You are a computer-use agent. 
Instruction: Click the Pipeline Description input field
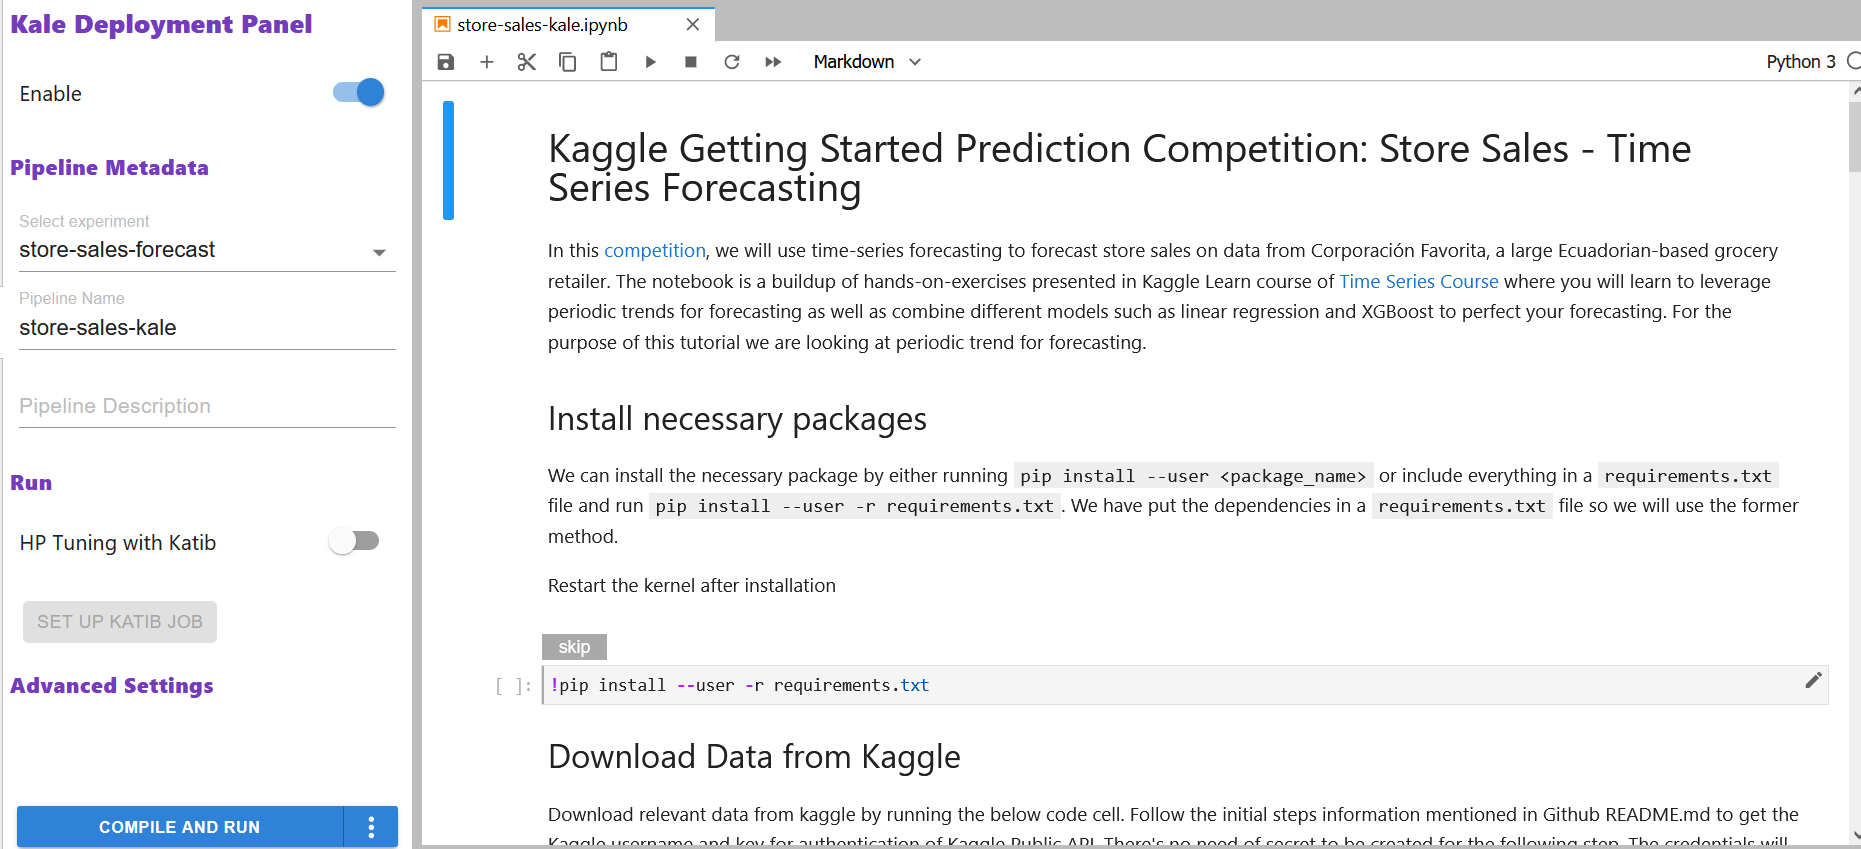(x=207, y=406)
